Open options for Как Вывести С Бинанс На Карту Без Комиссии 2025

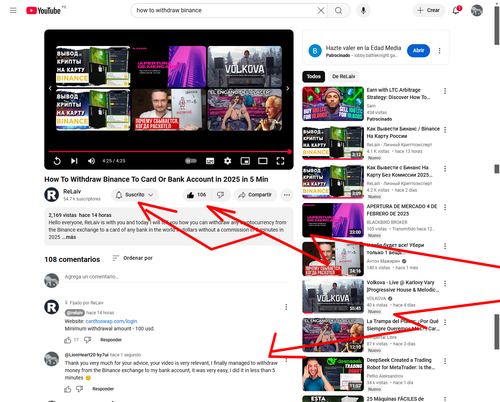coord(445,169)
